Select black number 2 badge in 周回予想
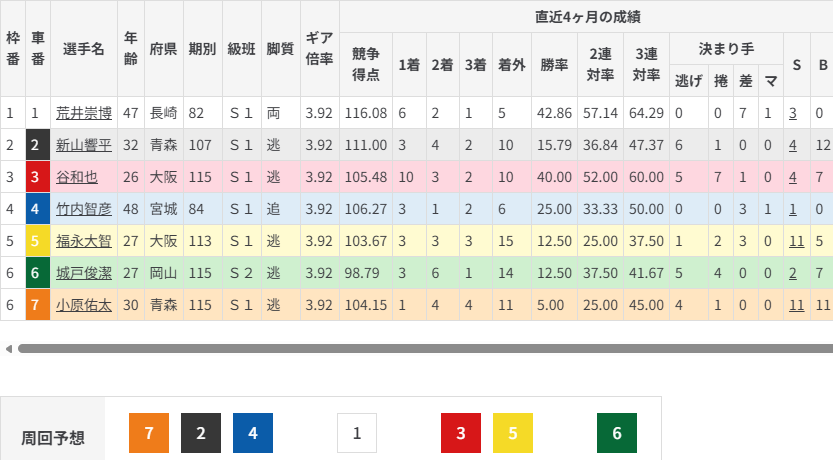 click(201, 433)
